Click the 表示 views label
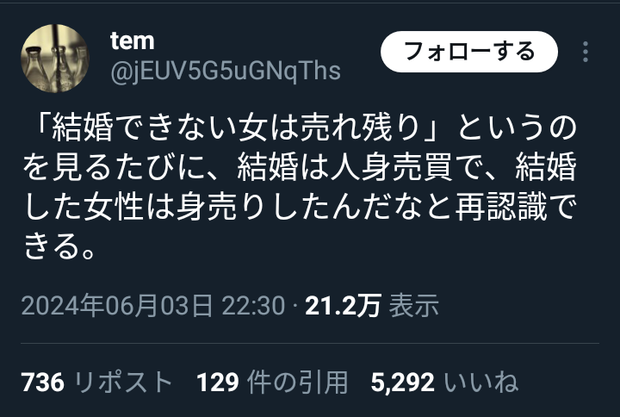This screenshot has height=417, width=620. pyautogui.click(x=414, y=306)
